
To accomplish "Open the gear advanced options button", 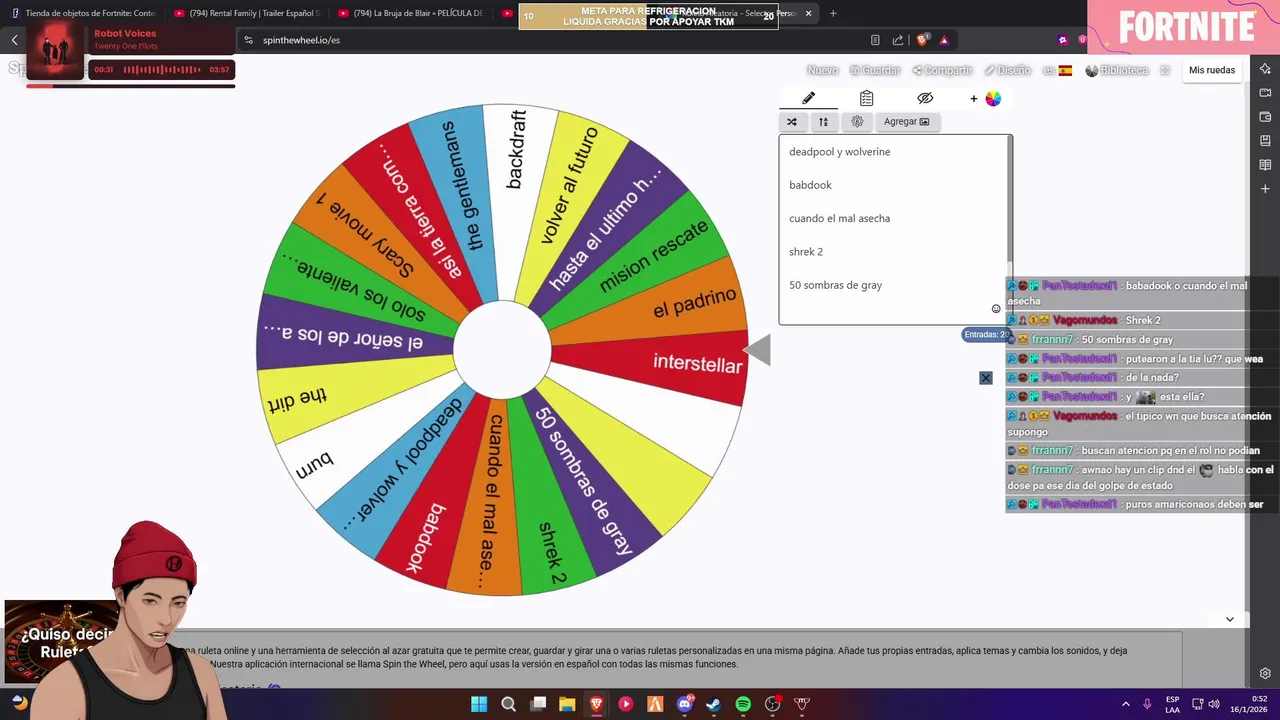I will pyautogui.click(x=857, y=122).
